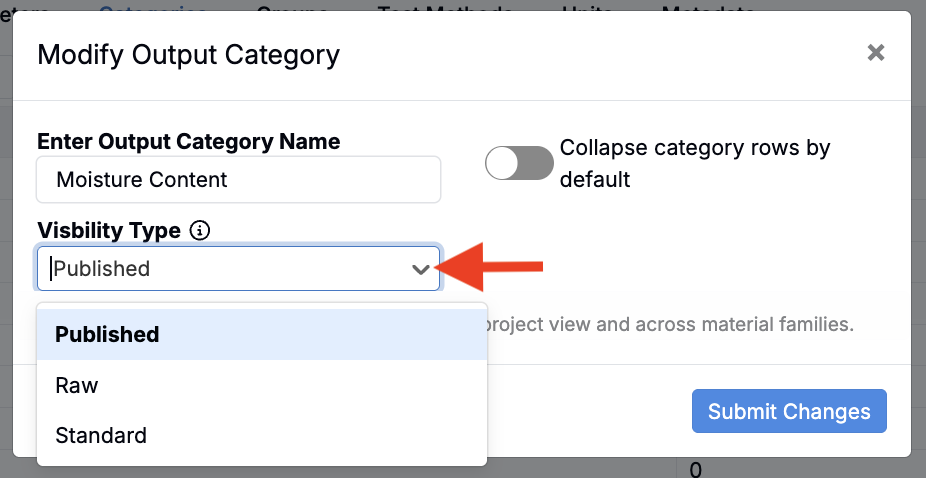Click the red arrow pointing at dropdown
Viewport: 926px width, 478px height.
click(x=494, y=266)
